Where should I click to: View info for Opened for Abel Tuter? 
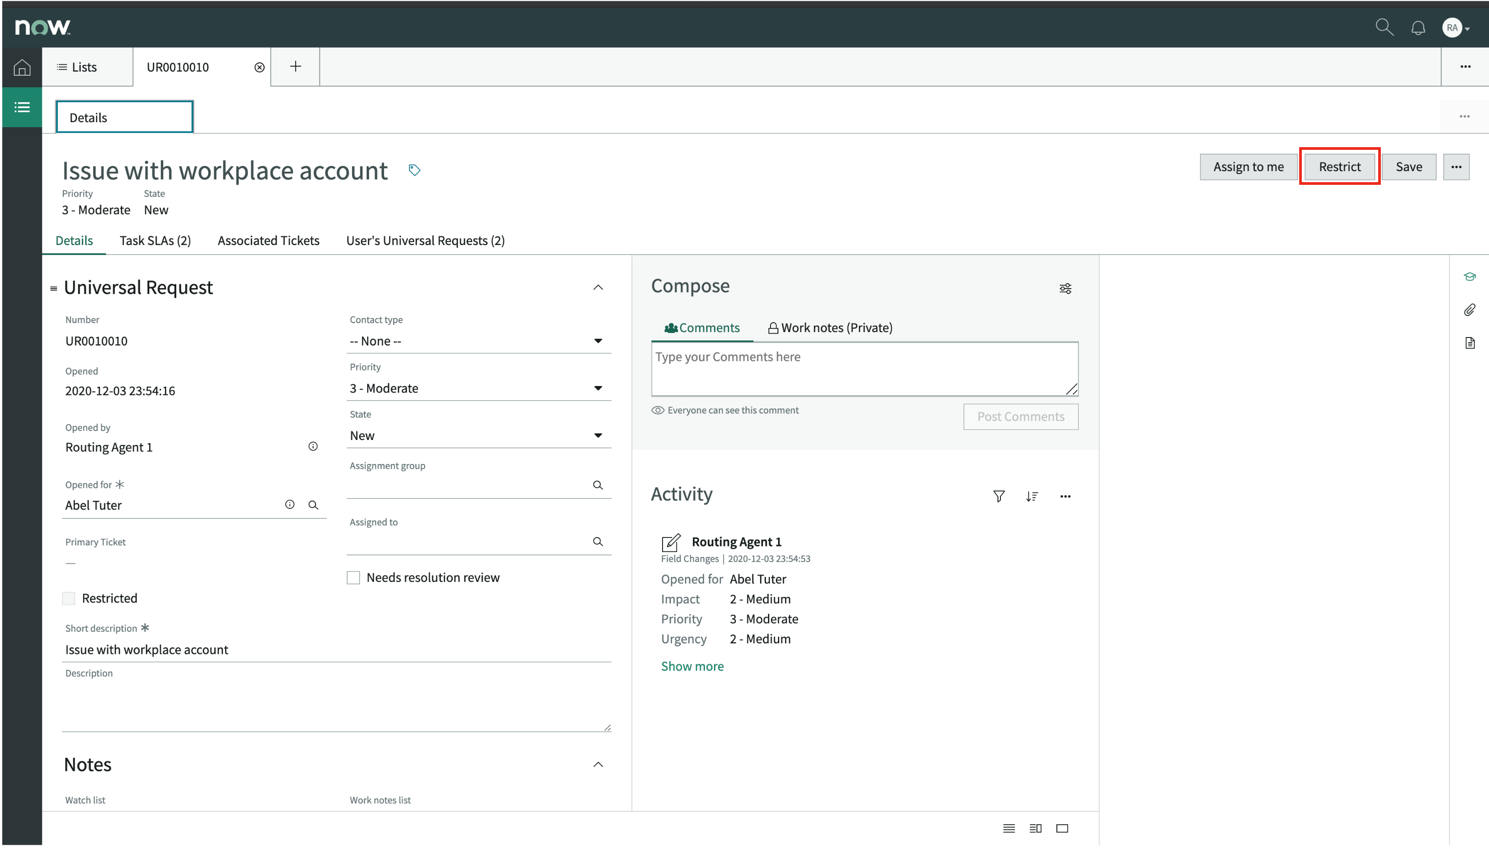(290, 505)
